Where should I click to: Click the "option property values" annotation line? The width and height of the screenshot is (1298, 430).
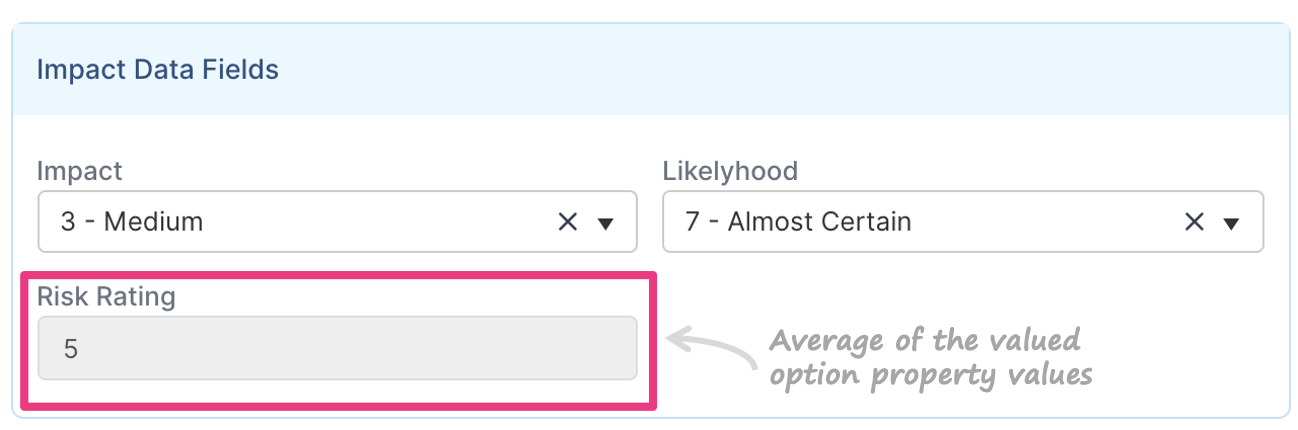coord(930,375)
